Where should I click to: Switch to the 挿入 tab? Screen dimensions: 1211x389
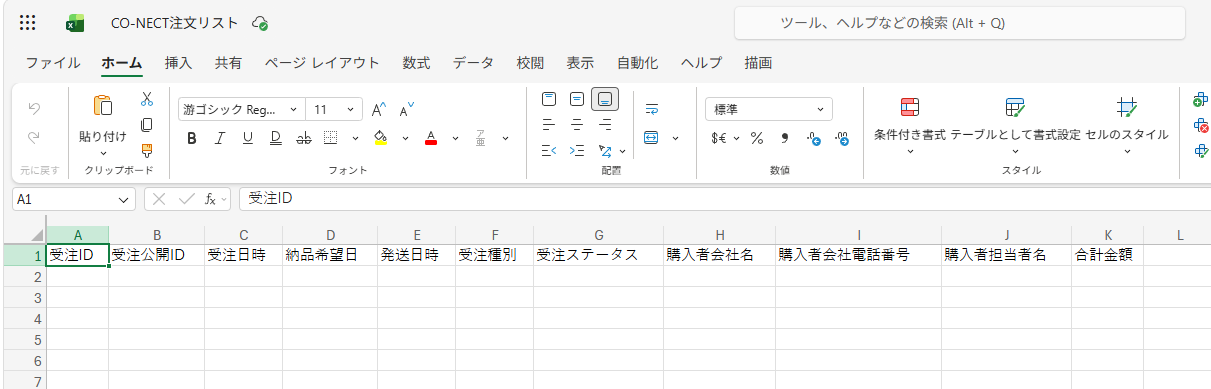[x=178, y=62]
